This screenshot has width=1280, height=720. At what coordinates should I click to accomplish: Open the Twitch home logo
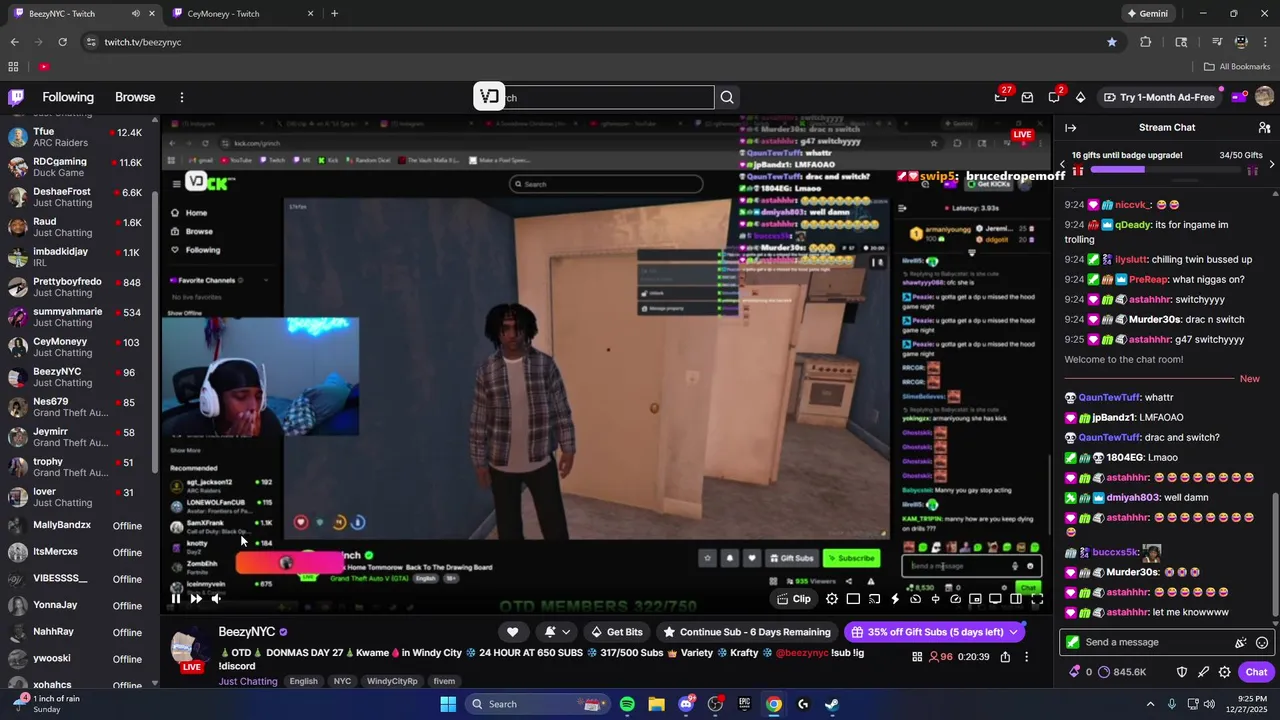[16, 97]
